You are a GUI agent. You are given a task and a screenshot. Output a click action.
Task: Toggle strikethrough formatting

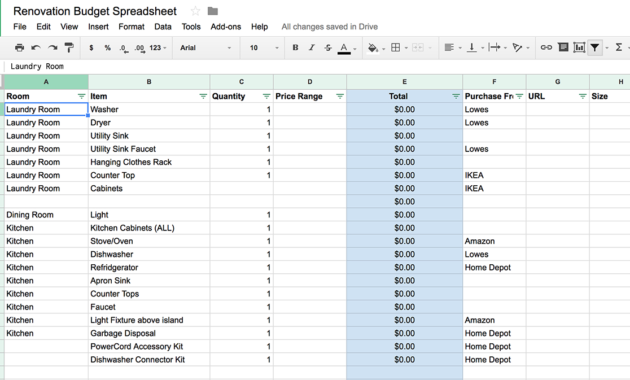click(328, 47)
